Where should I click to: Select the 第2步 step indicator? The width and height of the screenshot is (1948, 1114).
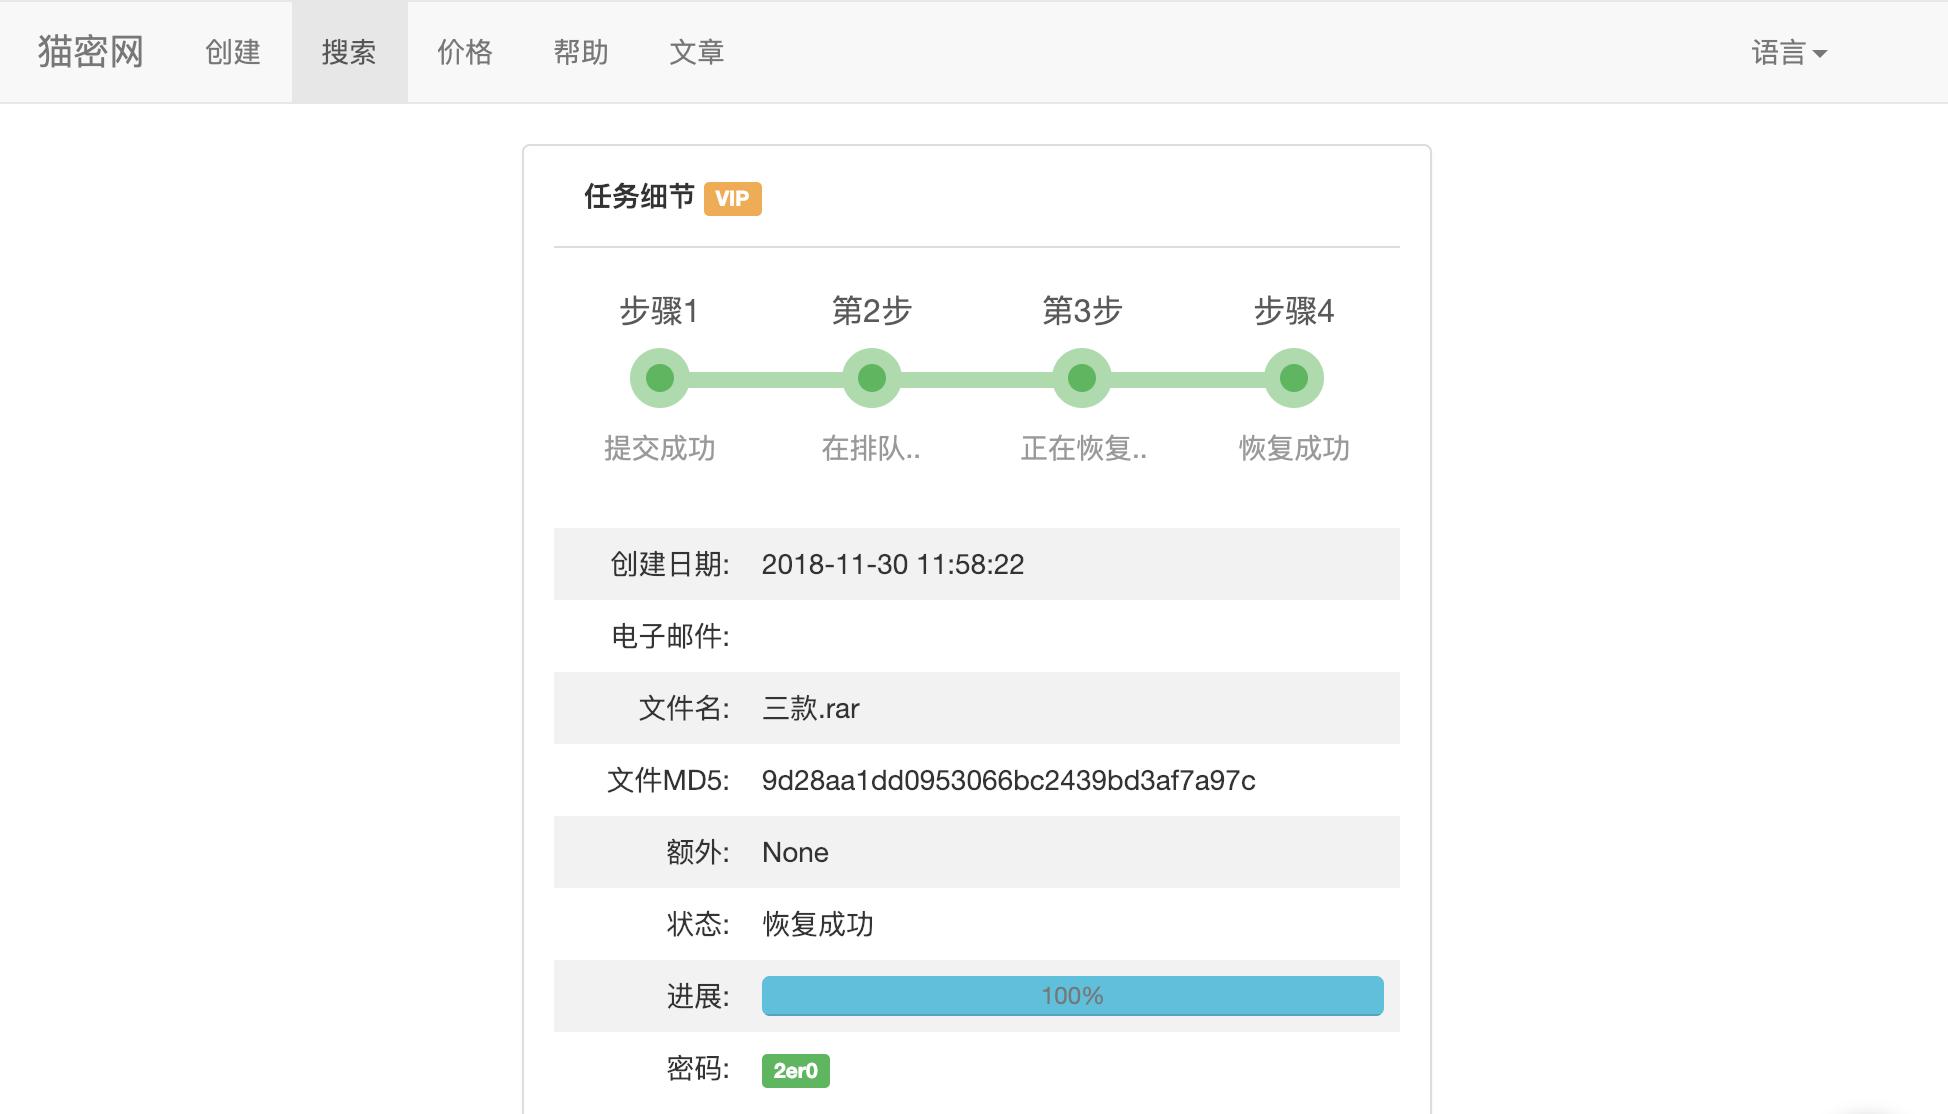click(870, 378)
